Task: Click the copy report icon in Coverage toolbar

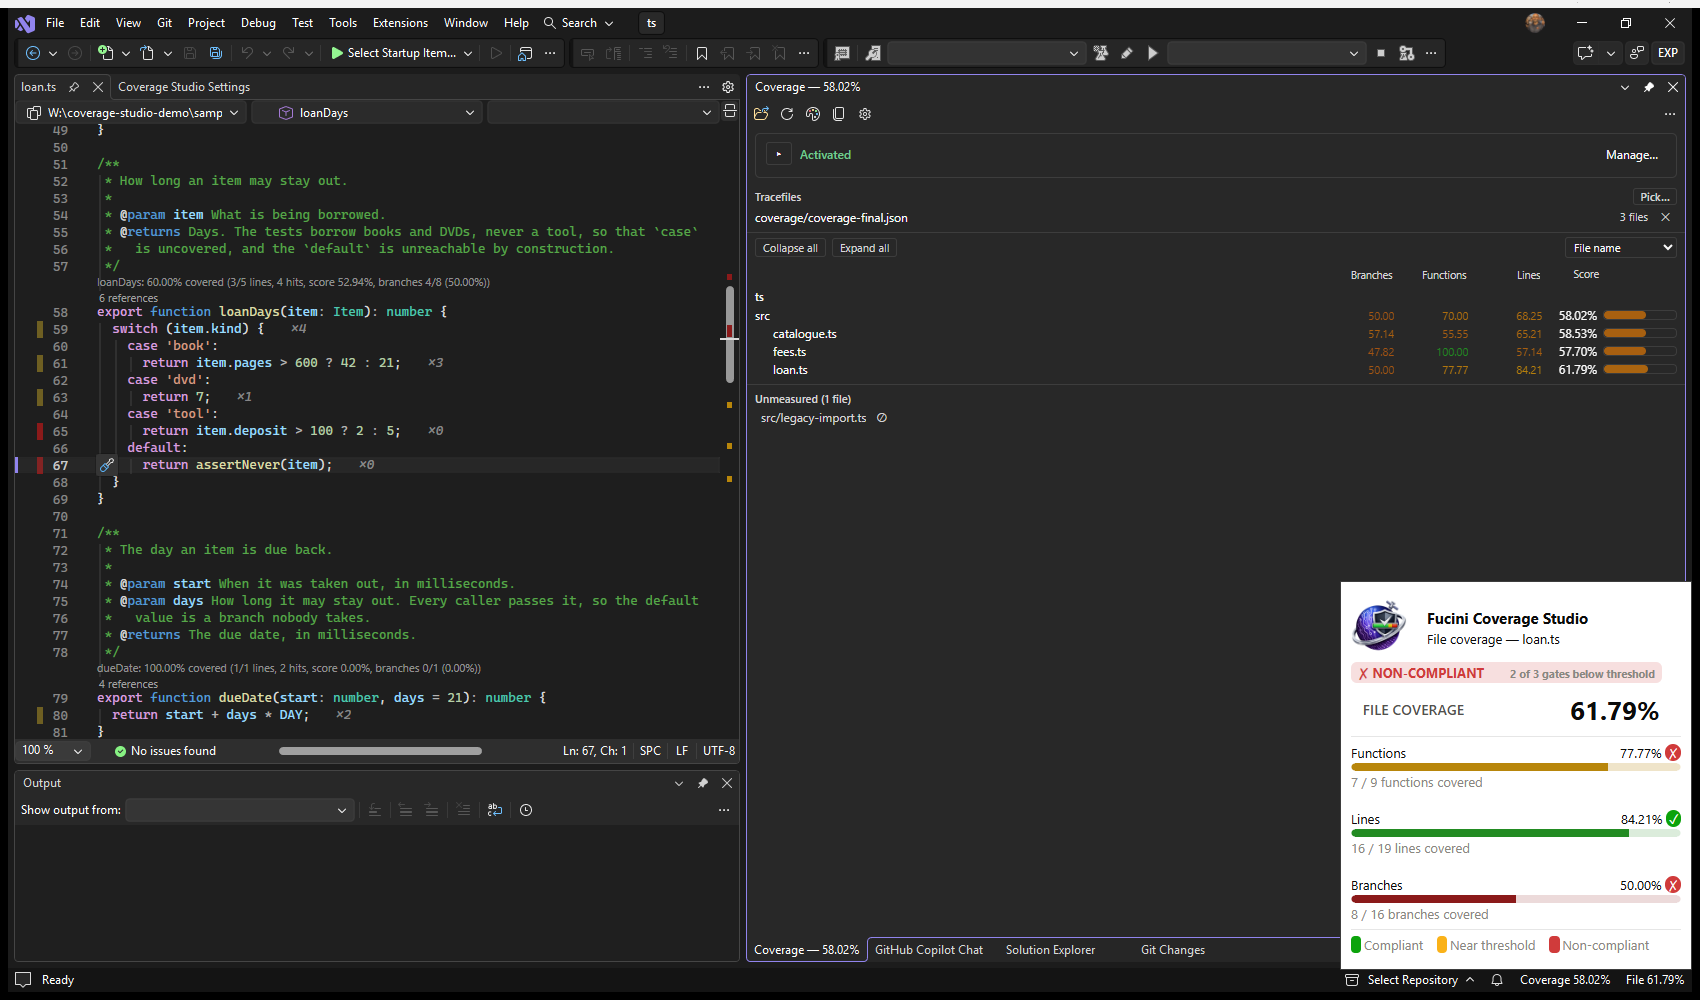Action: [x=839, y=114]
